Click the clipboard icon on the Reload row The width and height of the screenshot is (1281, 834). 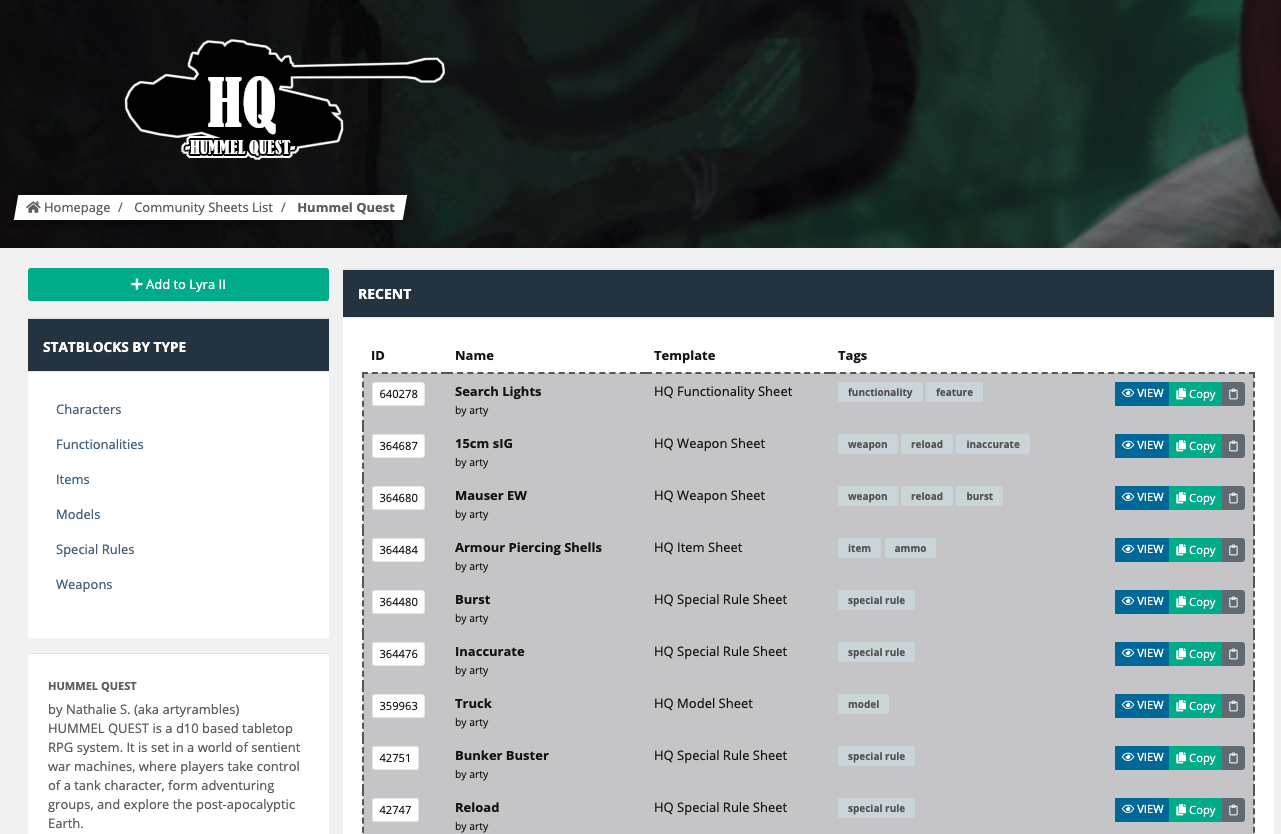point(1233,809)
